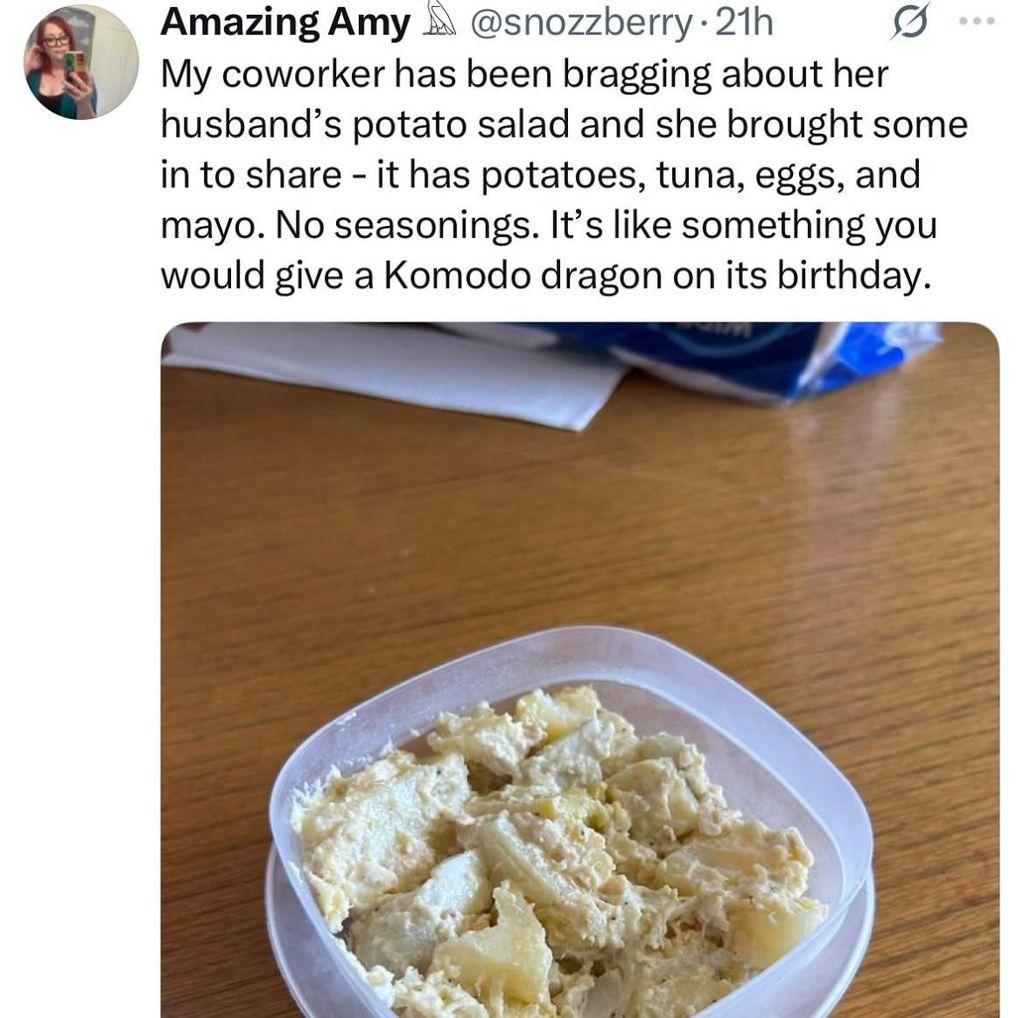
Task: Click the white napkin in the photo
Action: 392,372
